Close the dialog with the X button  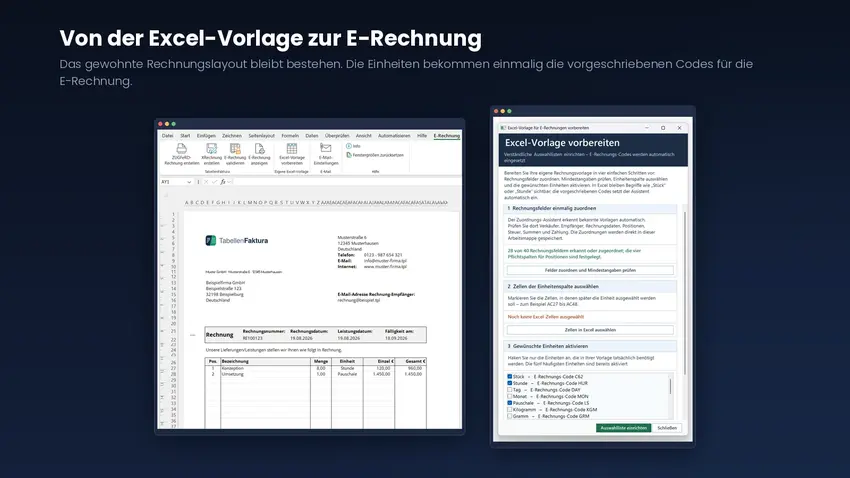[x=679, y=128]
